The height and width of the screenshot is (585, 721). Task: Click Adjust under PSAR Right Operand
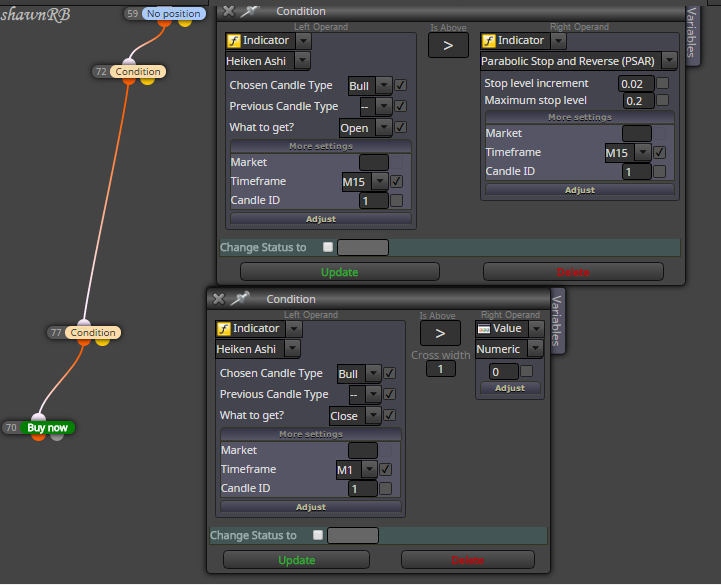click(580, 190)
